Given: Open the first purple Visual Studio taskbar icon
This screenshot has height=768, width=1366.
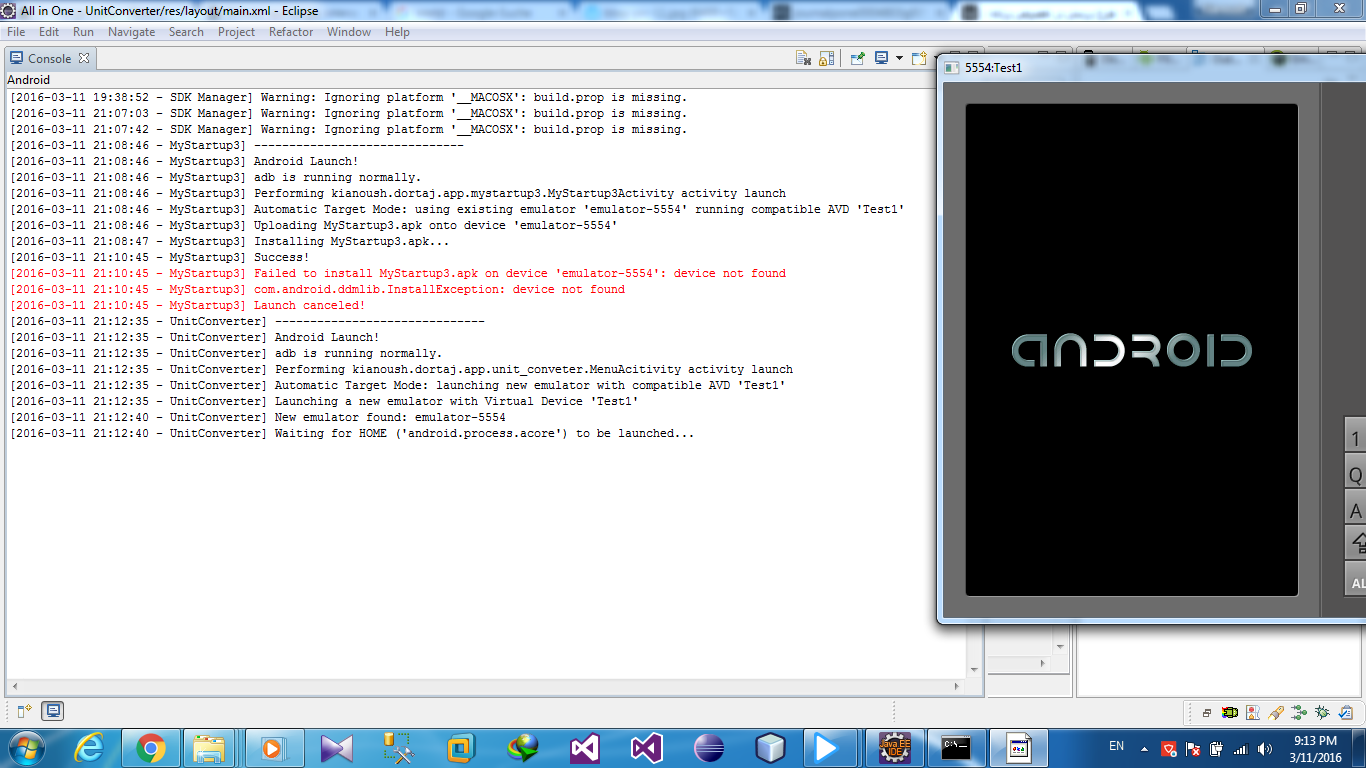Looking at the screenshot, I should coord(584,748).
